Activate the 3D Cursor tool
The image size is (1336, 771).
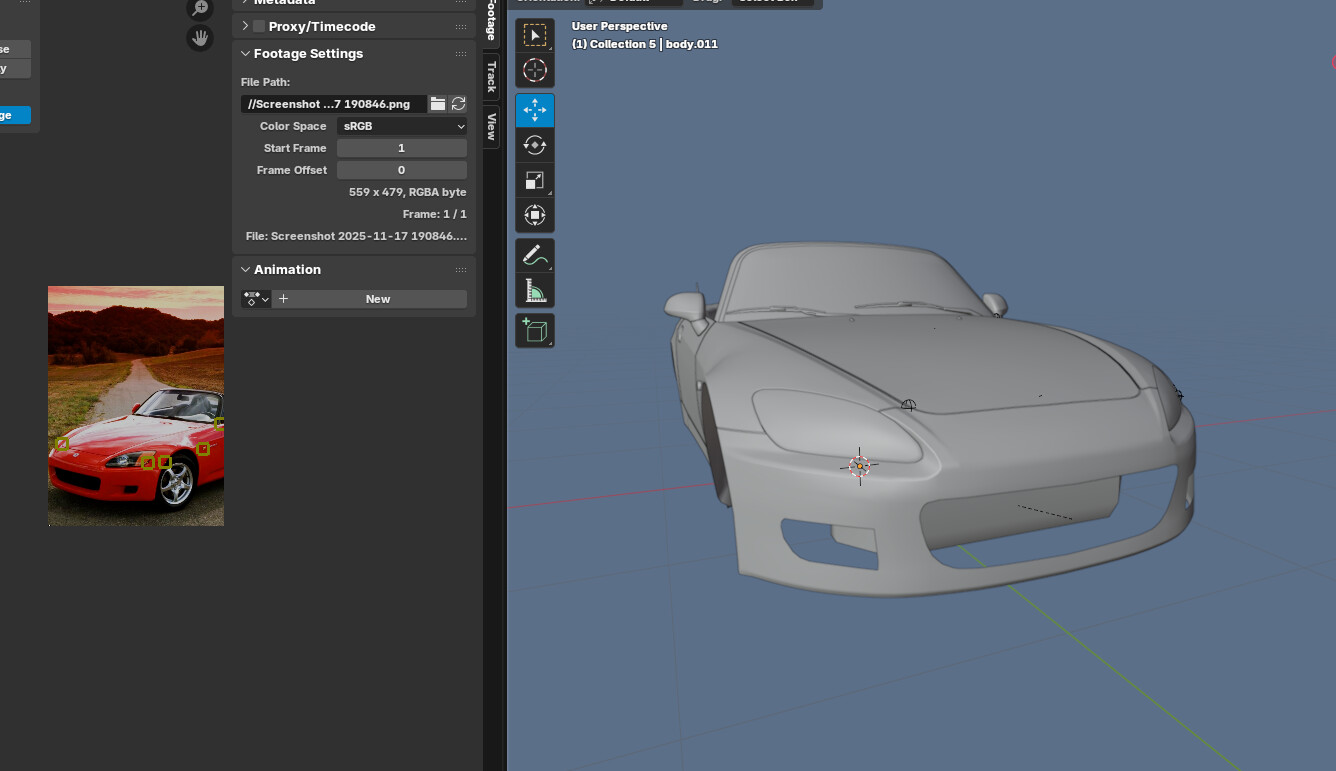(535, 70)
